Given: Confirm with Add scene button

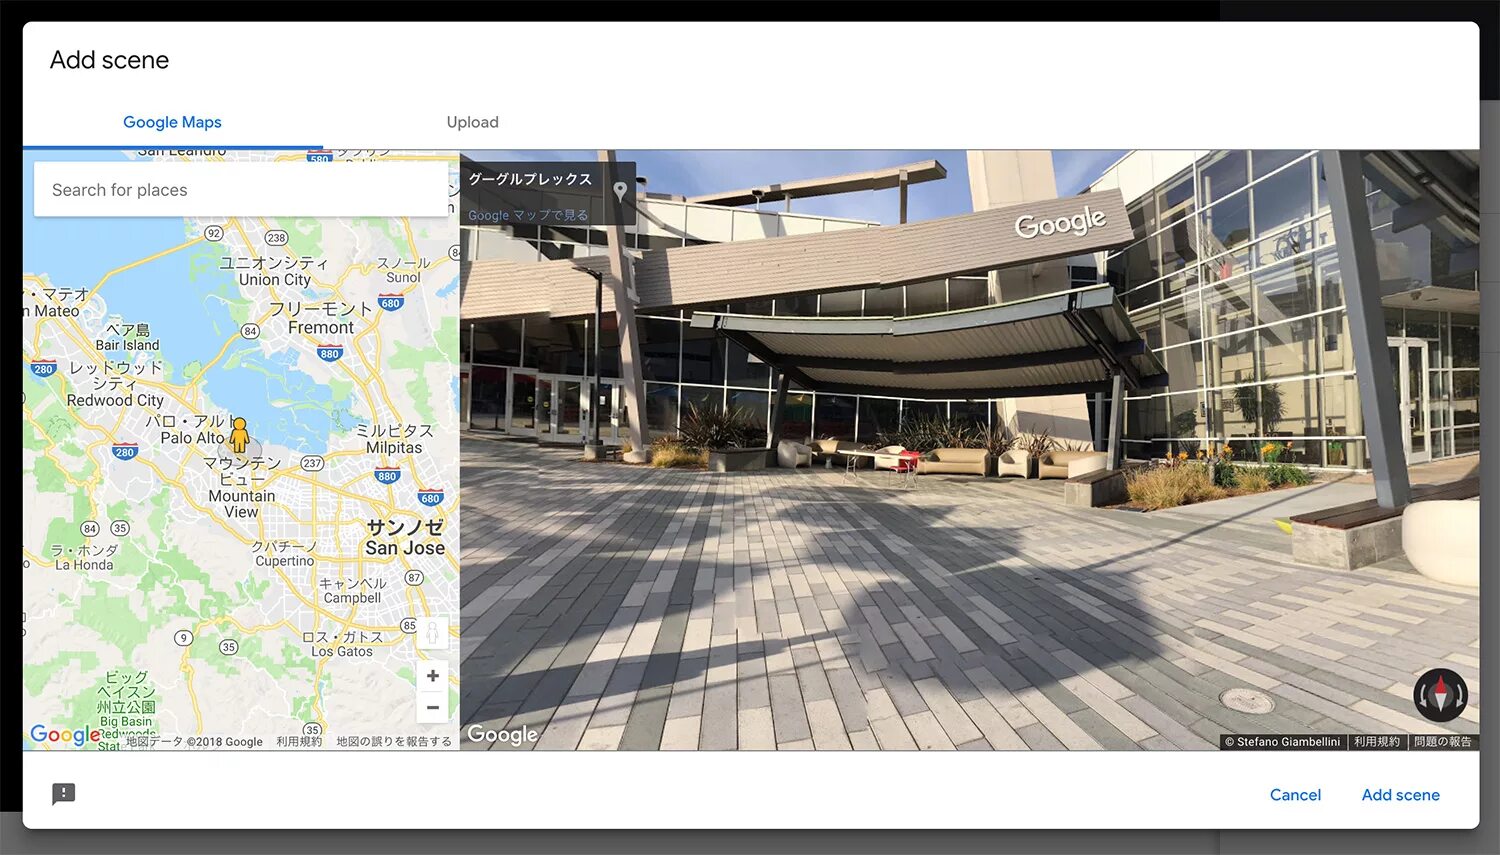Looking at the screenshot, I should [1400, 795].
